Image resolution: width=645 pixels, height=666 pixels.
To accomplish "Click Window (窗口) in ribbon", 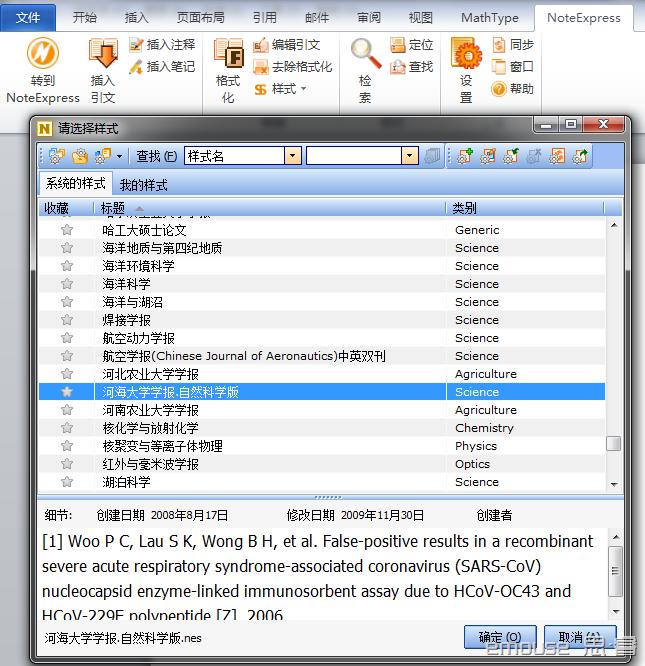I will 513,67.
